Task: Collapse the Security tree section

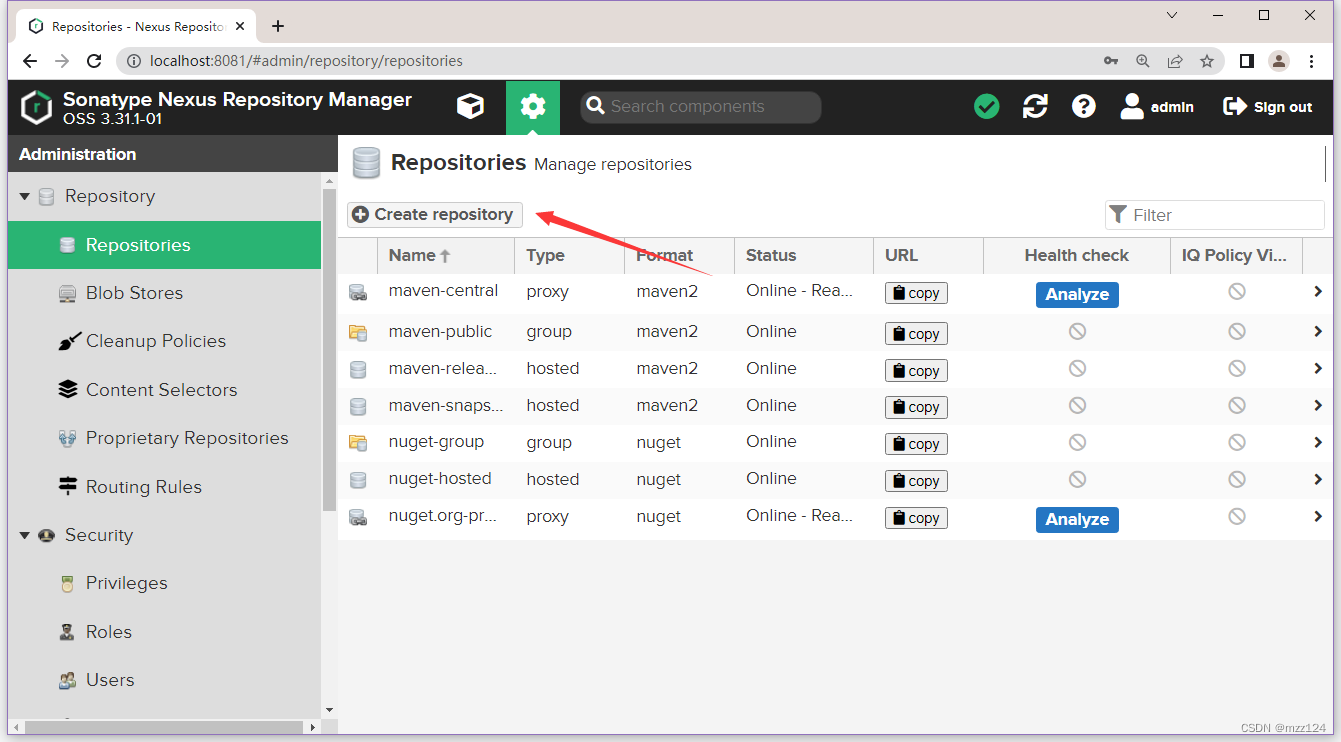Action: (25, 535)
